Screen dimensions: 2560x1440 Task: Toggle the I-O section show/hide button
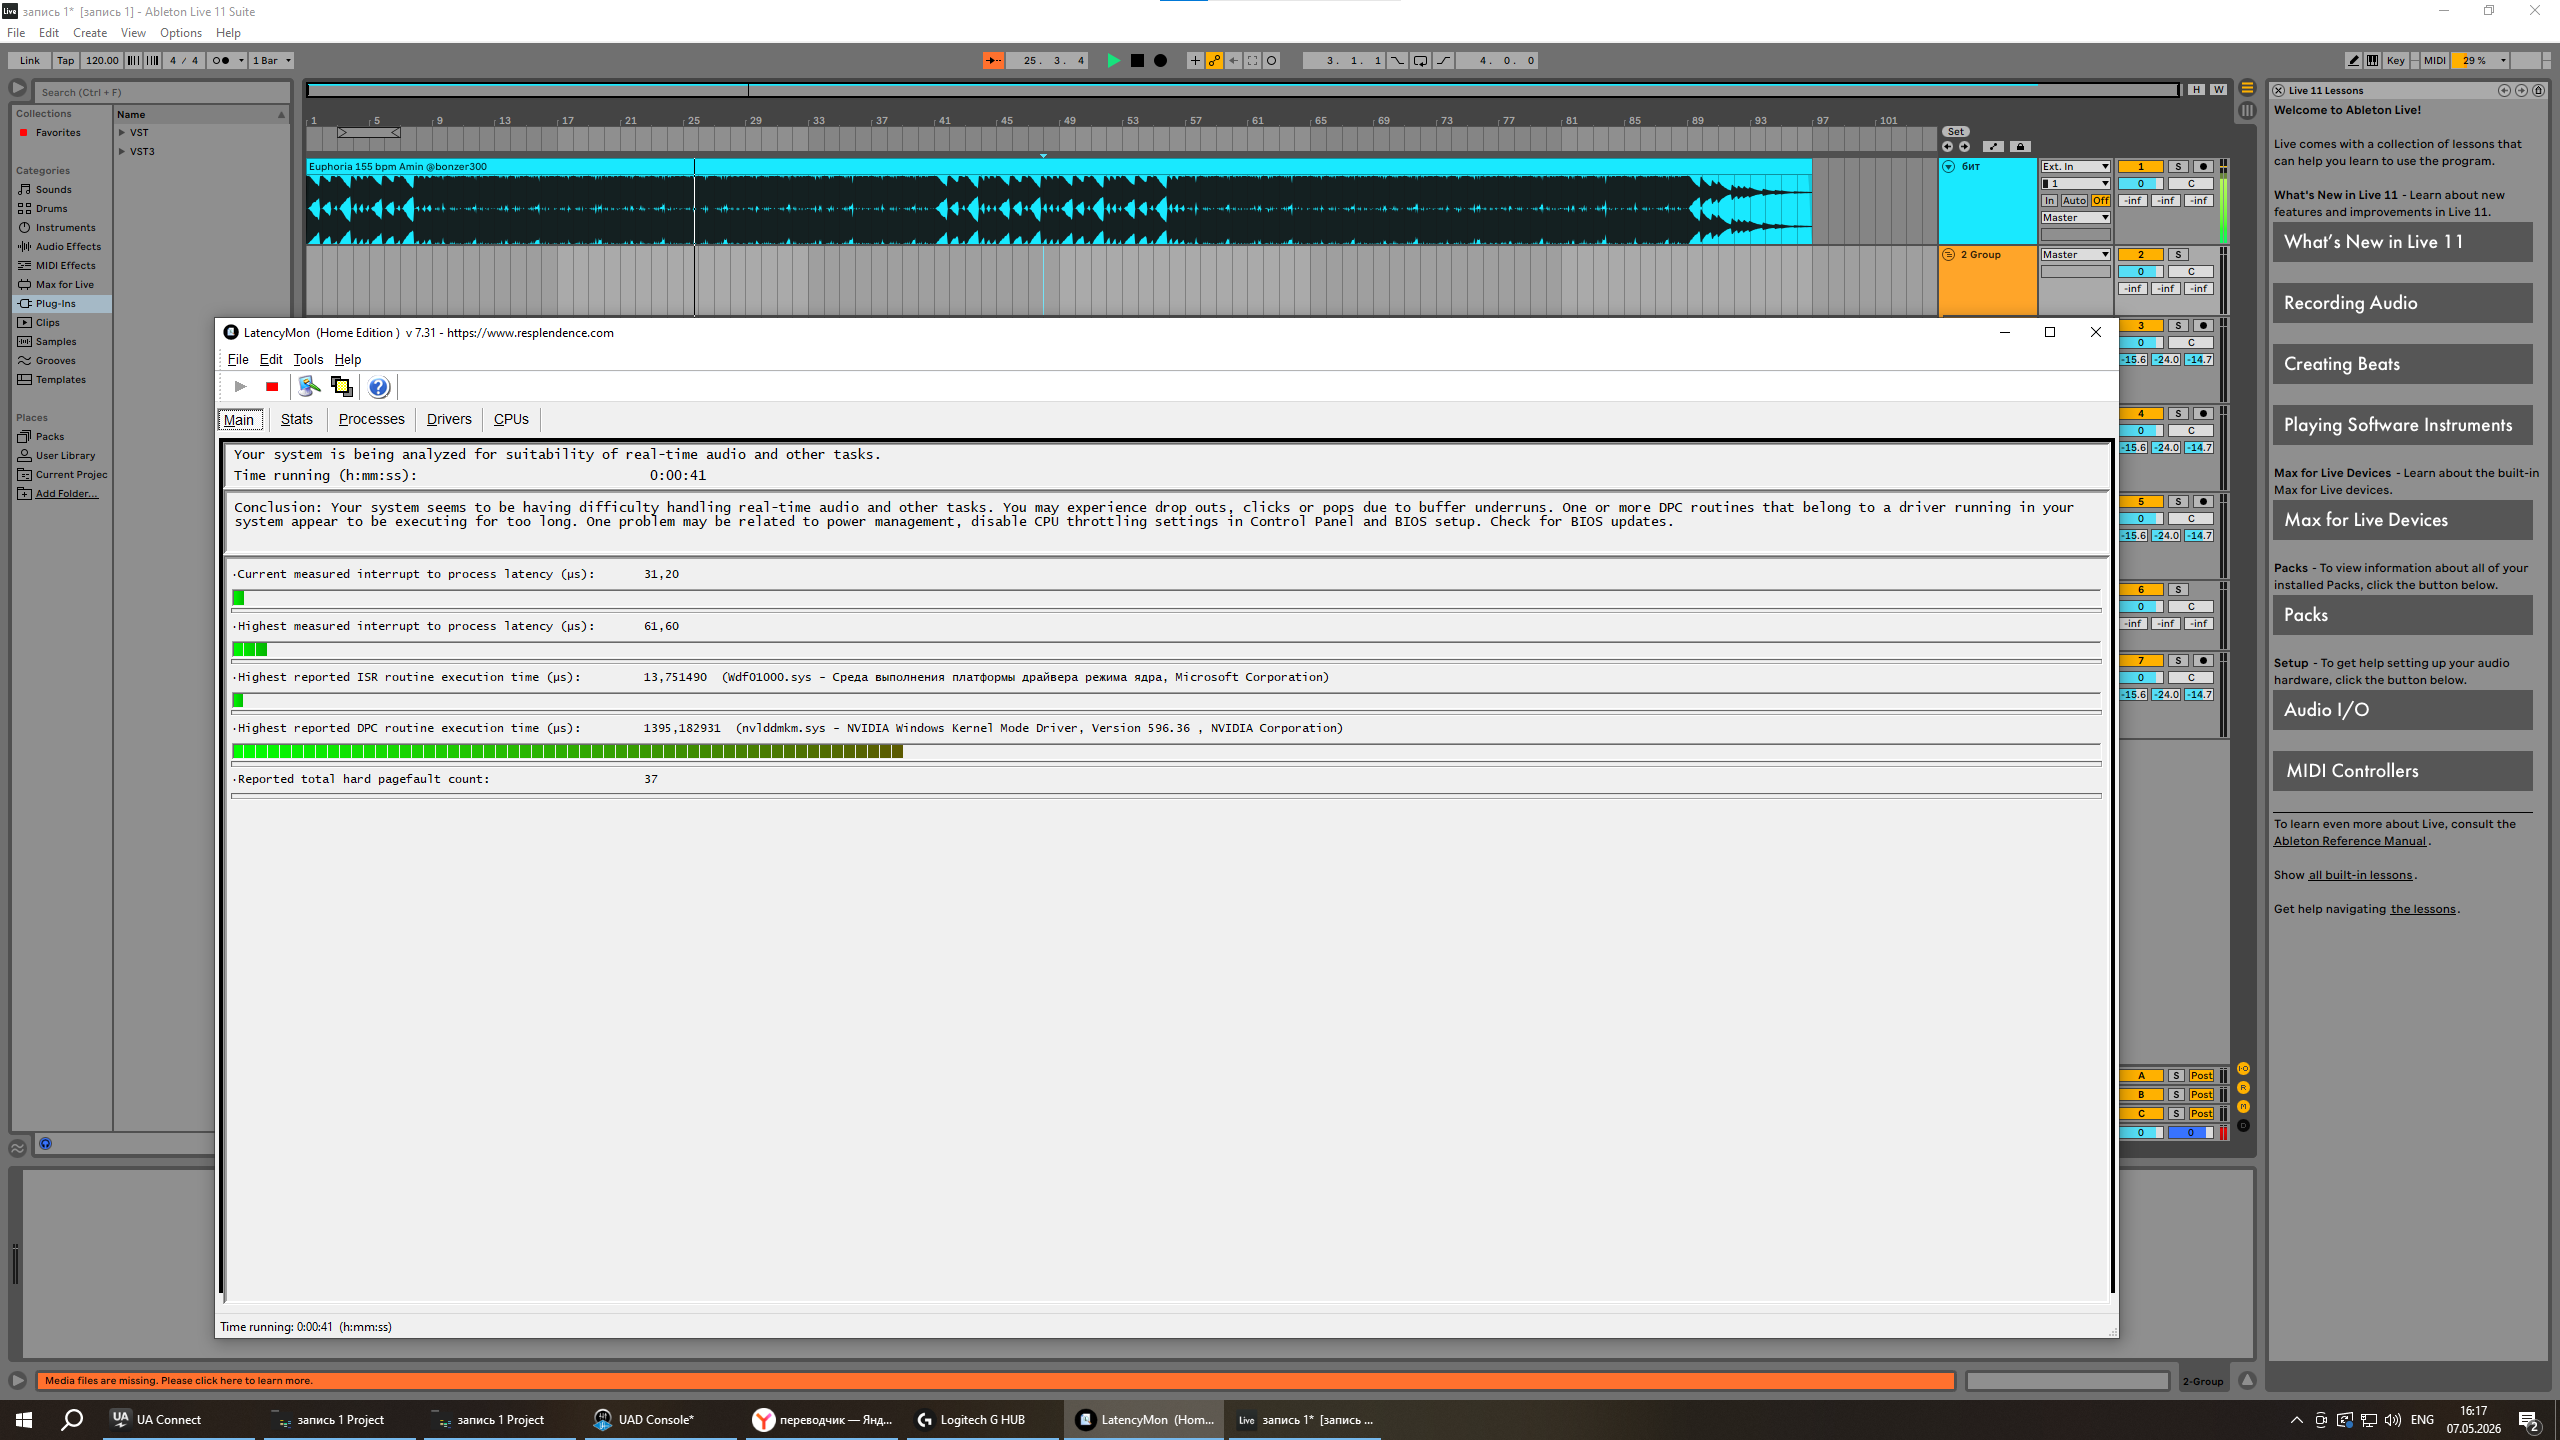pos(2243,1069)
